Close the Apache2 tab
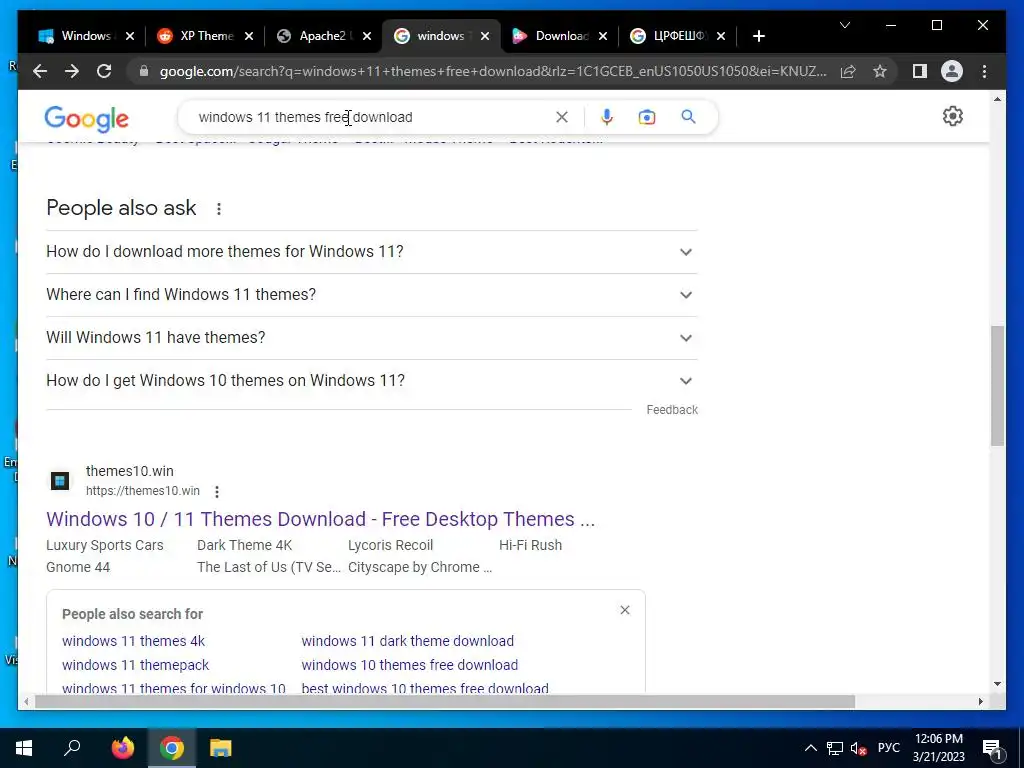The width and height of the screenshot is (1024, 768). click(367, 36)
